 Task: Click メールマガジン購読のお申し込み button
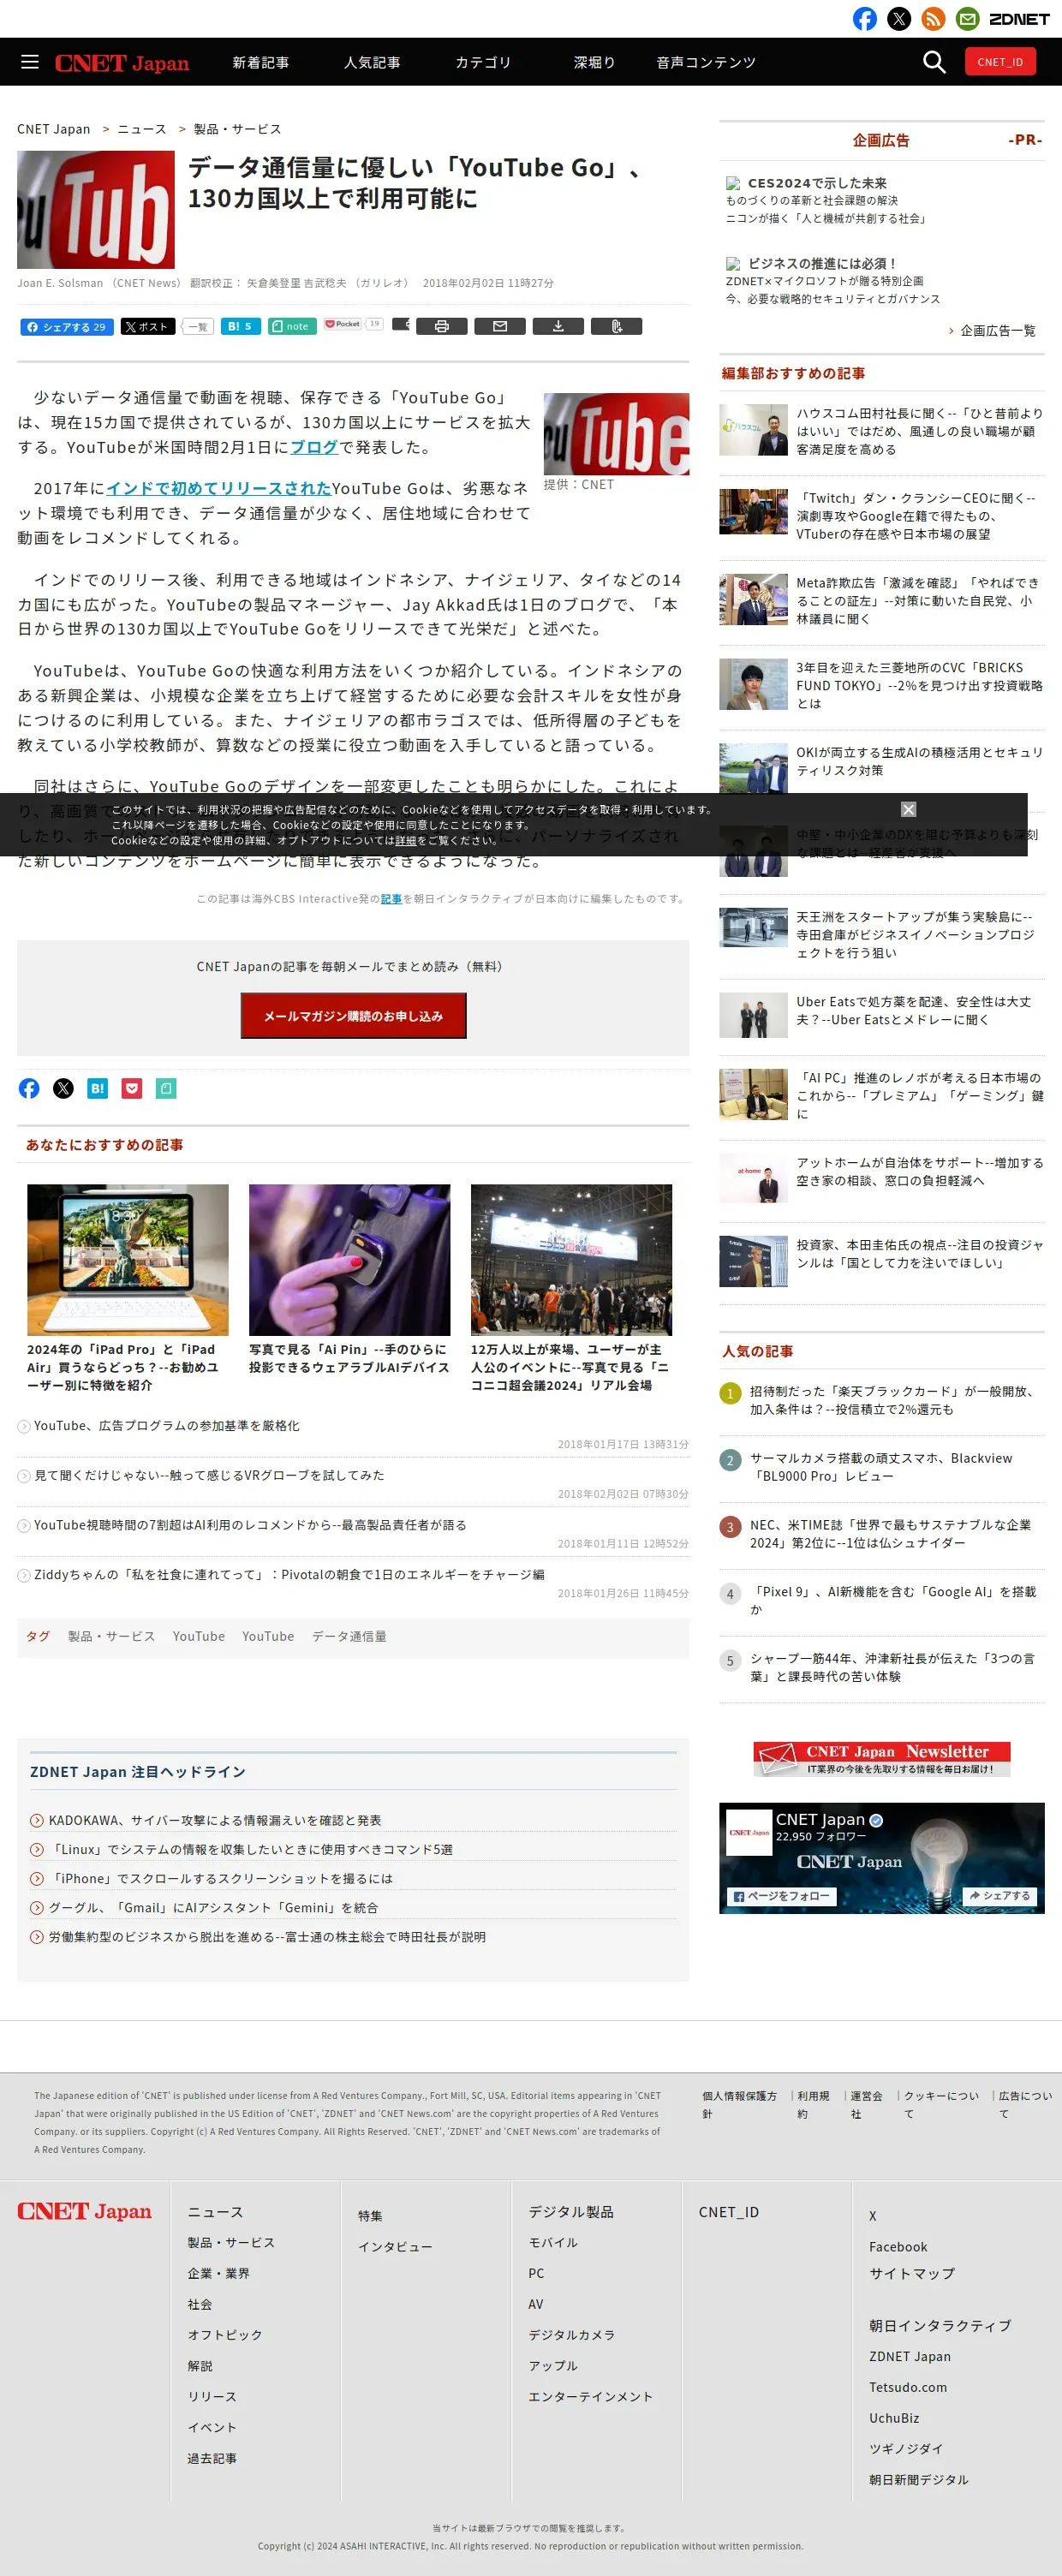coord(353,1015)
